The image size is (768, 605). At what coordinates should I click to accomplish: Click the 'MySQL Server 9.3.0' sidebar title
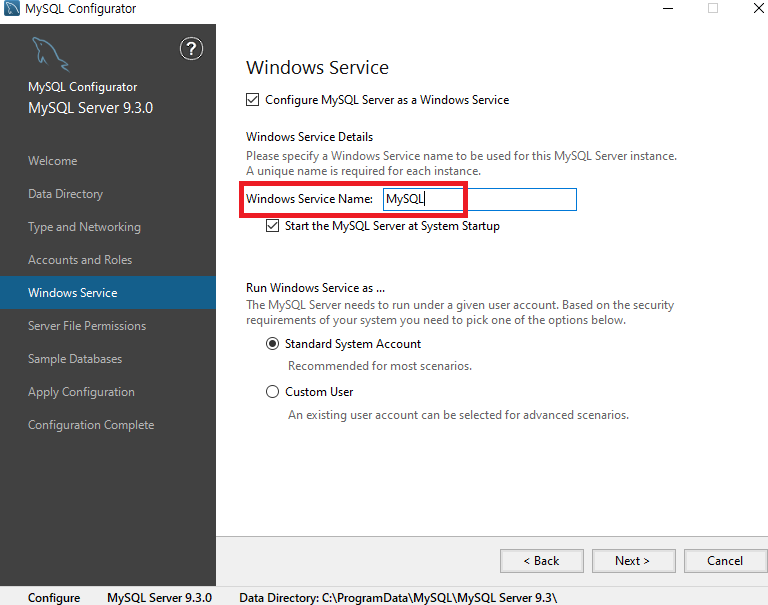tap(91, 108)
